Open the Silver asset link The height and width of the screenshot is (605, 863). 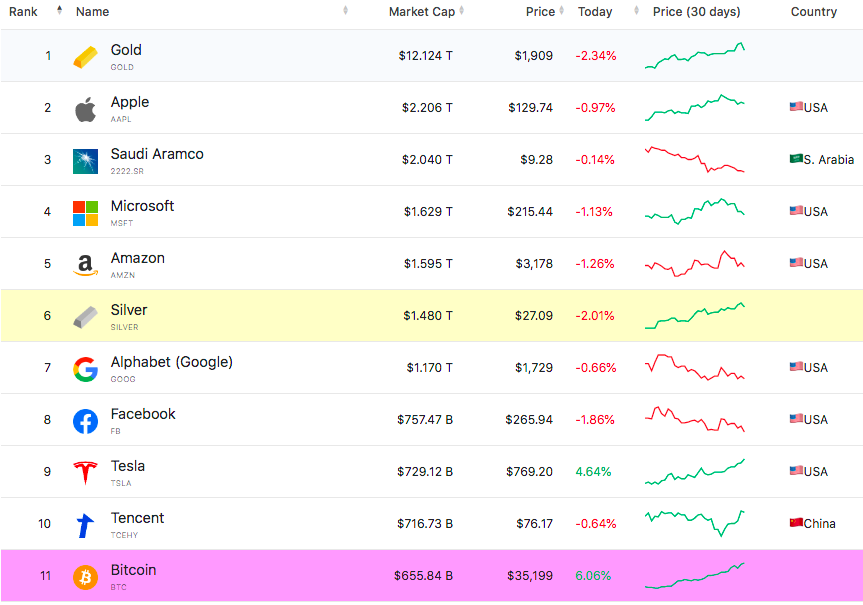[129, 310]
